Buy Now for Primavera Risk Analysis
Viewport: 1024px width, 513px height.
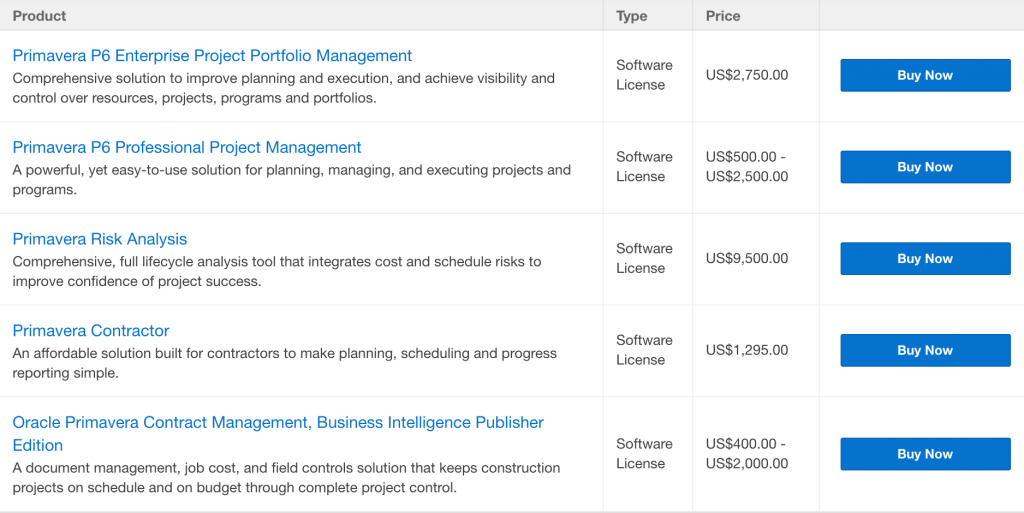pyautogui.click(x=925, y=258)
